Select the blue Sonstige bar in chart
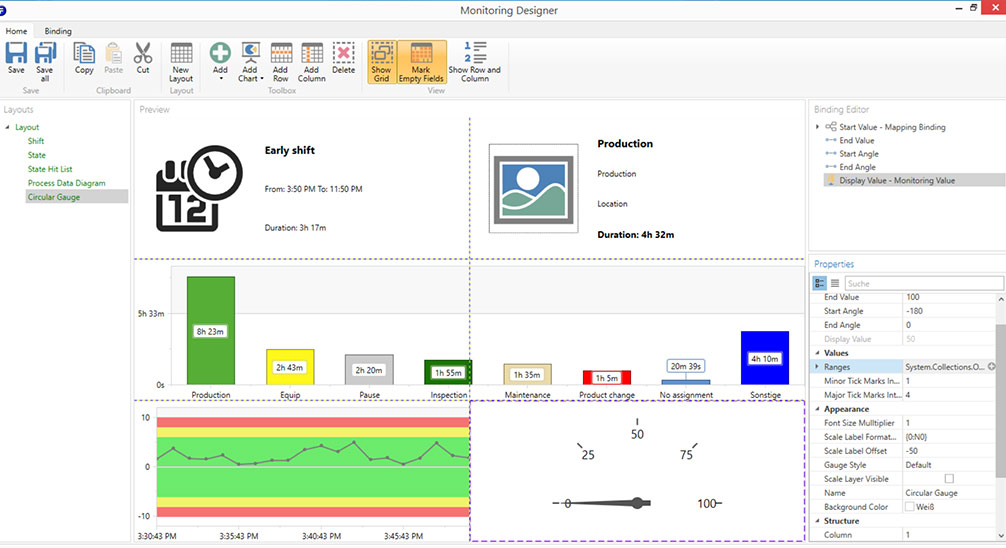Screen dimensions: 1006x548 [x=765, y=358]
